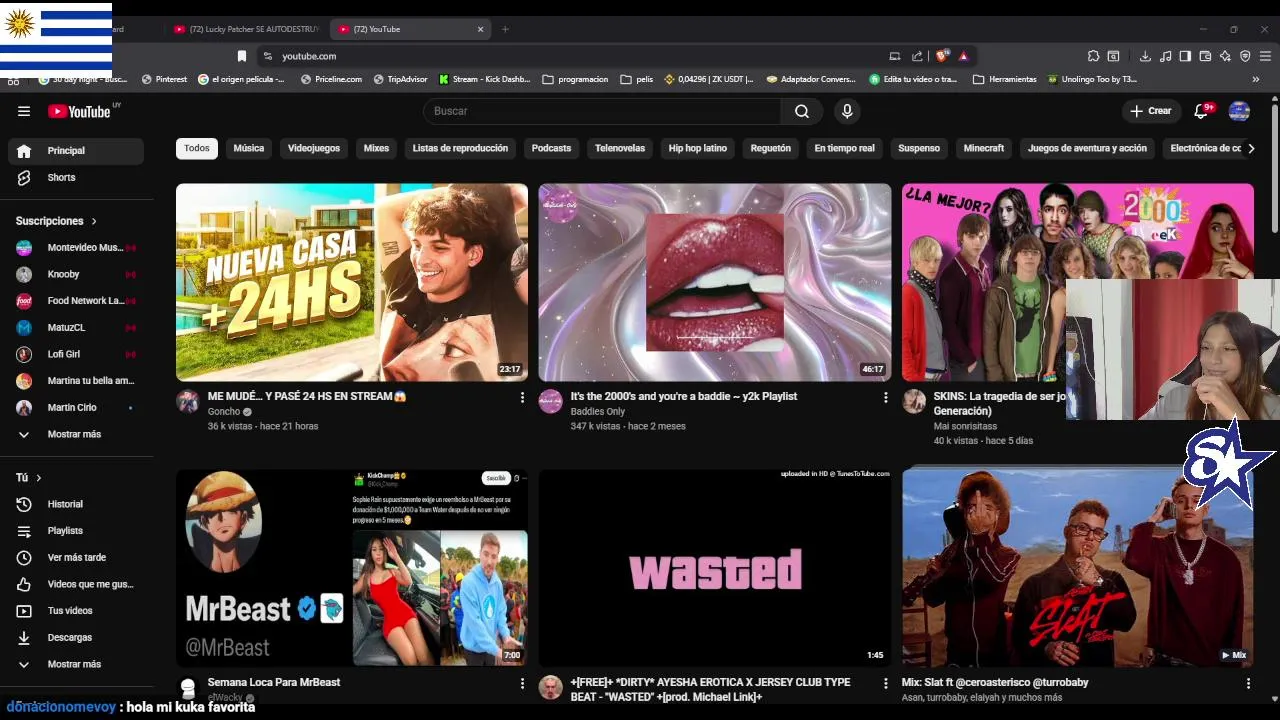Image resolution: width=1280 pixels, height=720 pixels.
Task: Select the Todos filter chip
Action: tap(197, 148)
